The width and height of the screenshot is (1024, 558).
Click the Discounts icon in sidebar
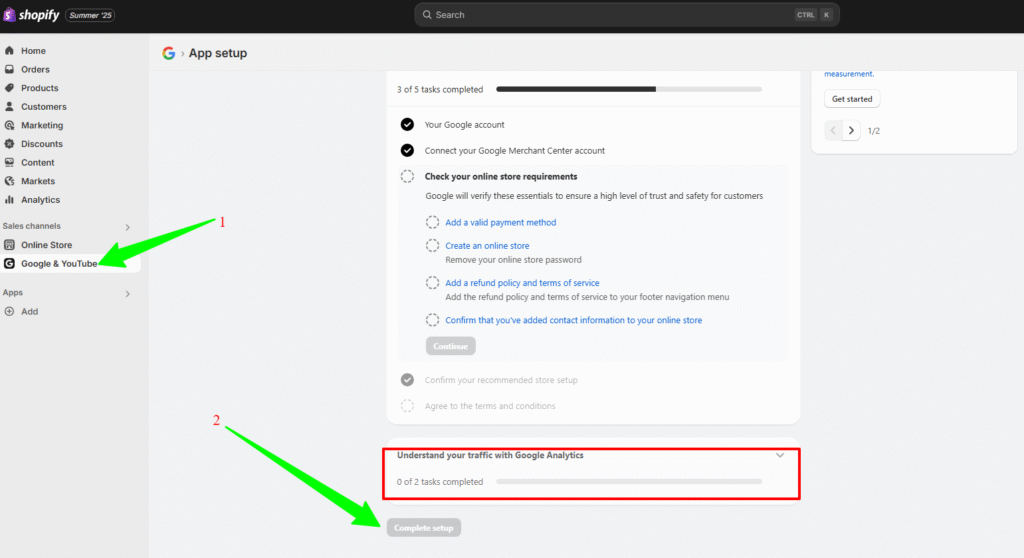click(9, 144)
